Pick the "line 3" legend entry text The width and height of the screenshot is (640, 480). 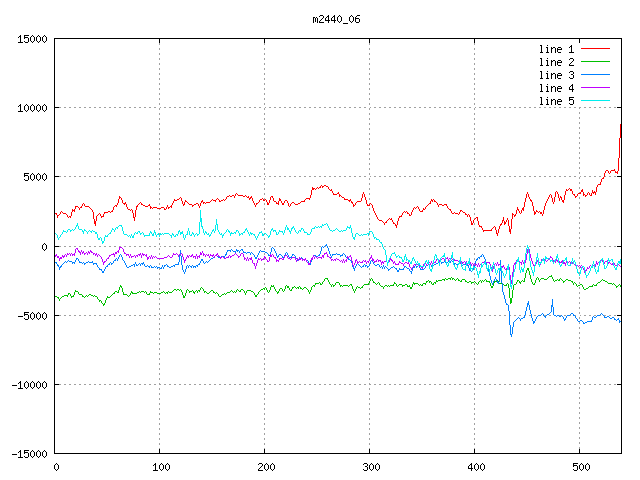(556, 75)
